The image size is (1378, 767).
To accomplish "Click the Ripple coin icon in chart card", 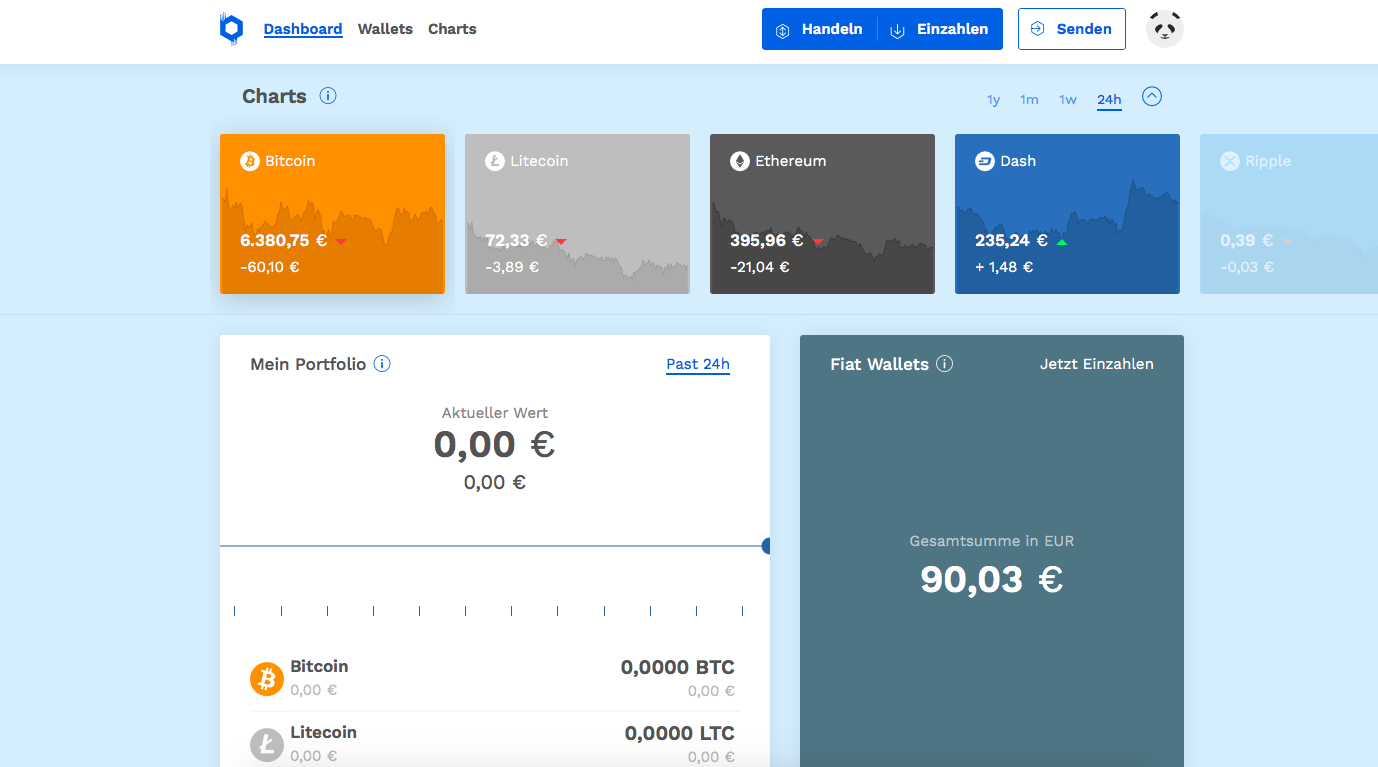I will pos(1230,161).
